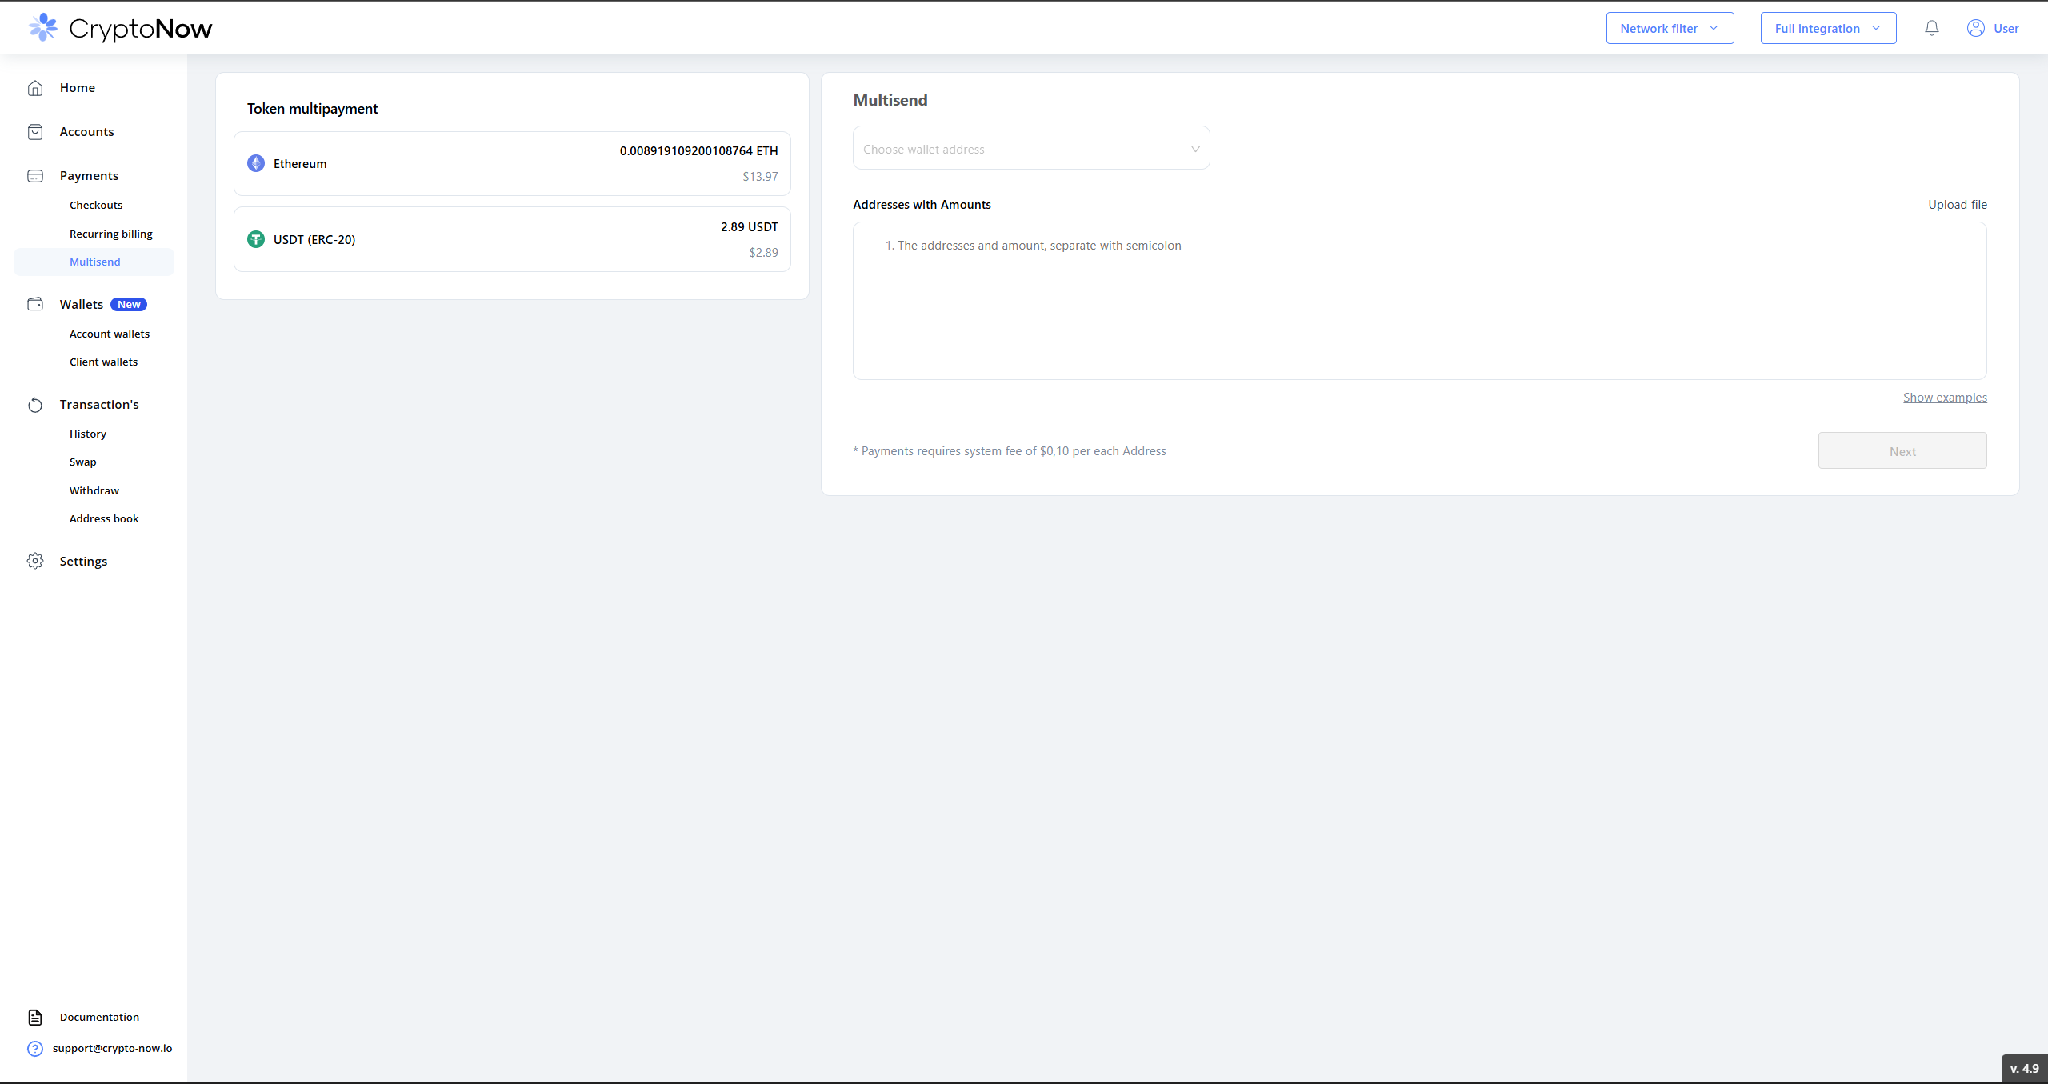Click the User profile avatar icon
The height and width of the screenshot is (1084, 2048).
click(1976, 28)
